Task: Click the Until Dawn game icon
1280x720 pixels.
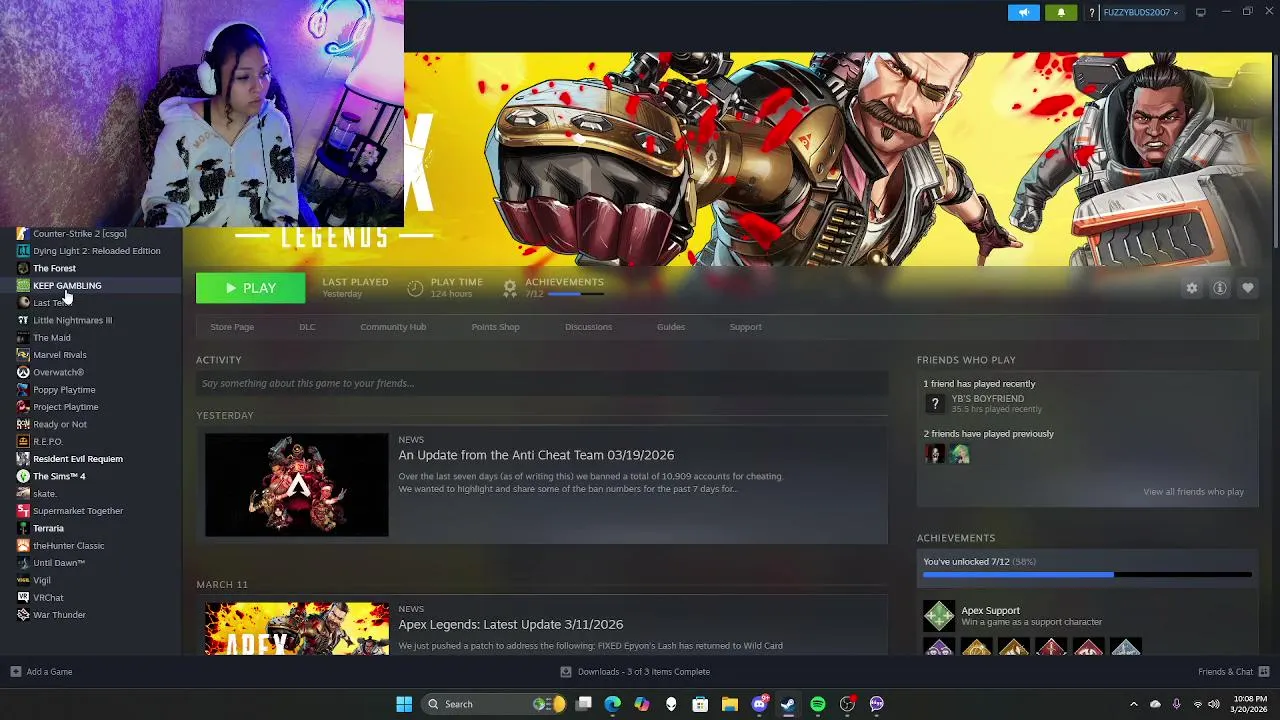Action: [x=23, y=563]
